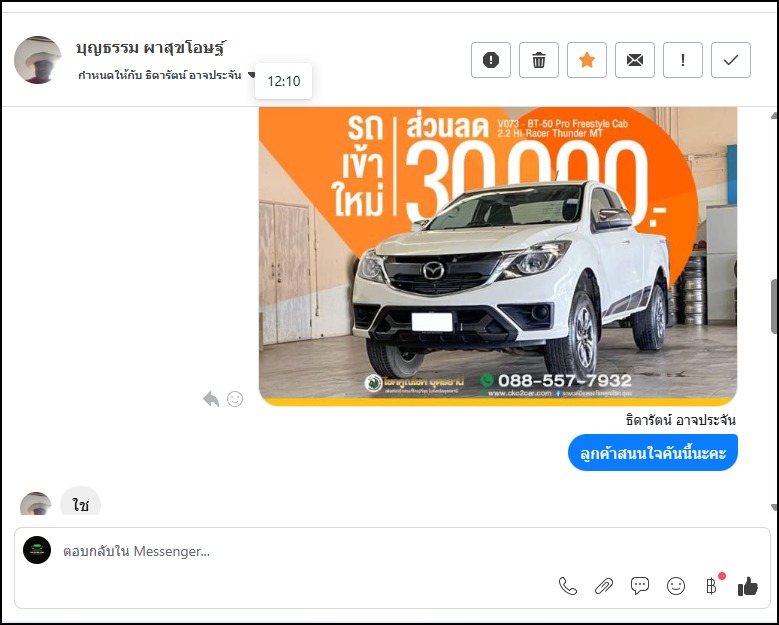Open the emoji picker in reply box

tap(676, 586)
